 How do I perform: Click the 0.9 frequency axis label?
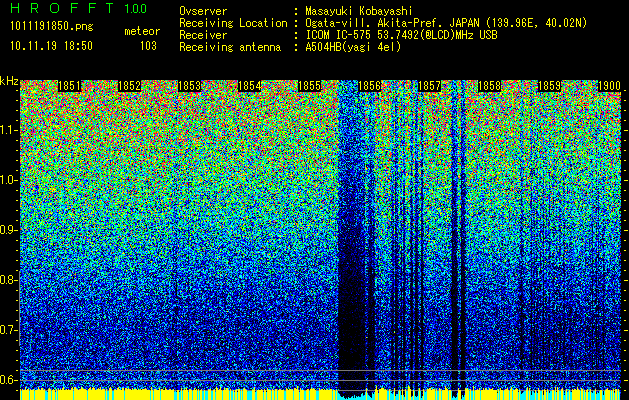point(8,230)
